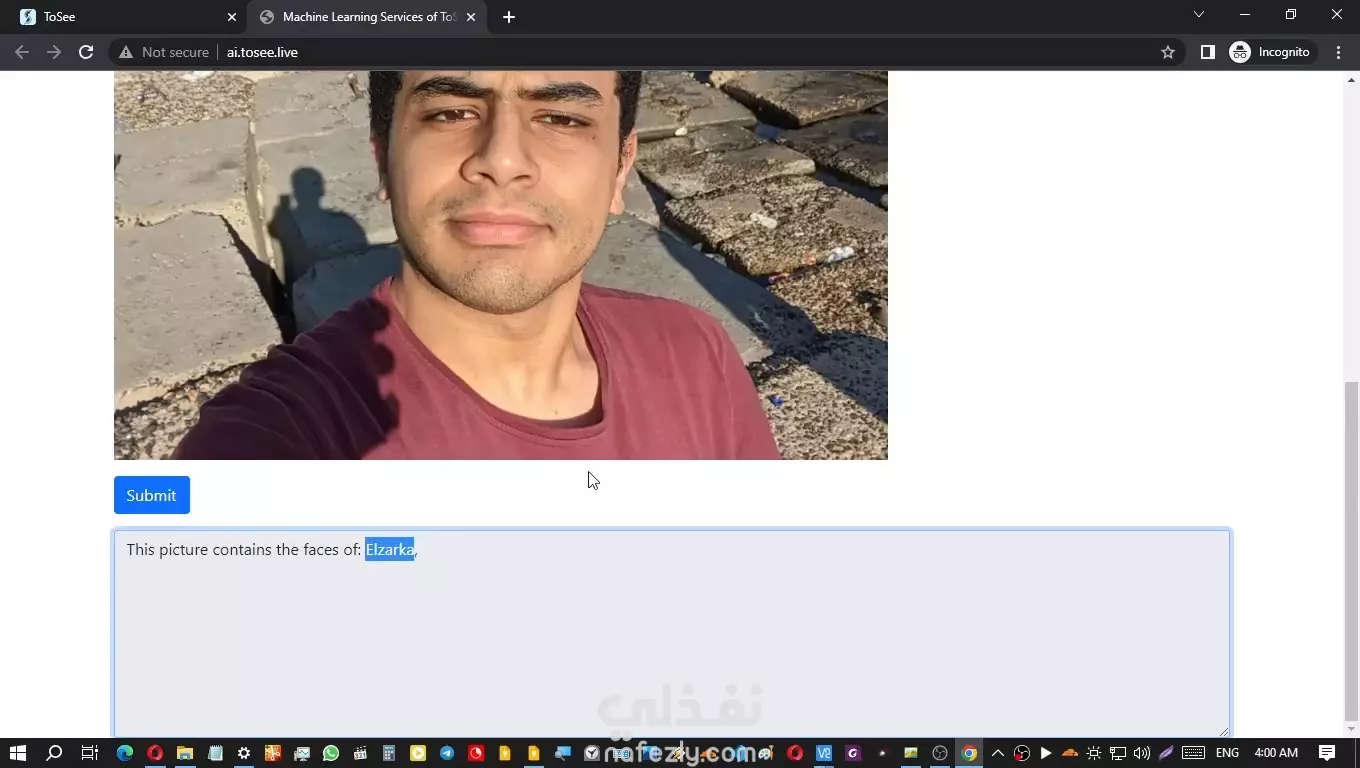Expand the tab search dropdown
Screen dimensions: 1360x768
(x=1199, y=15)
